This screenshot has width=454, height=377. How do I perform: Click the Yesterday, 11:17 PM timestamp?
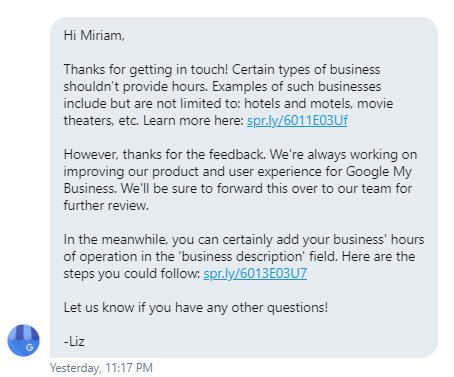coord(101,368)
